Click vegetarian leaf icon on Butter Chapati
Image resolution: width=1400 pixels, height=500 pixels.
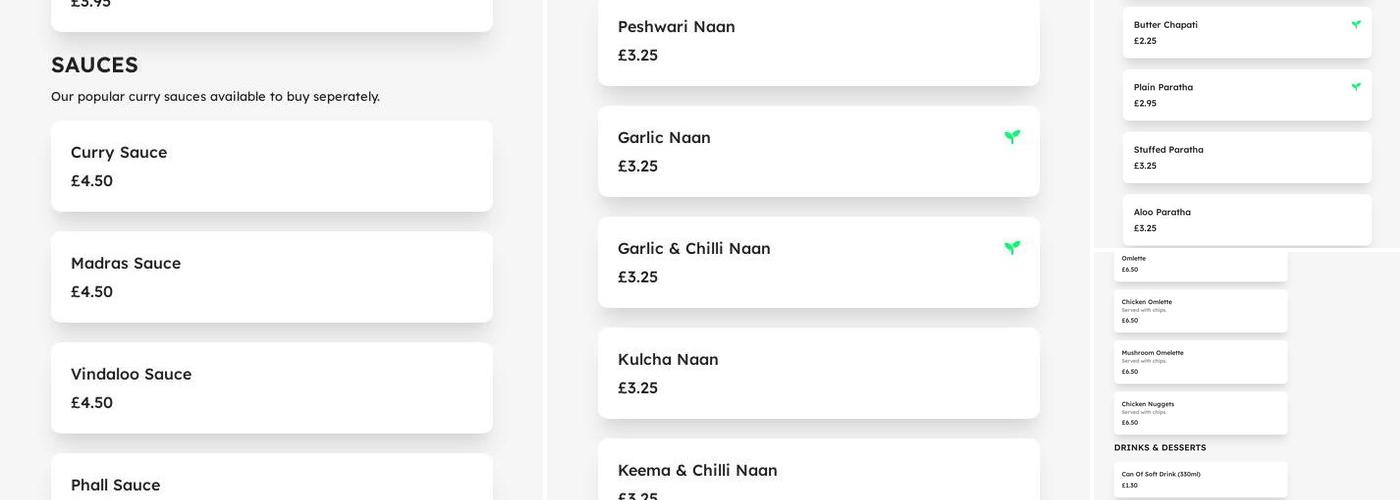[1356, 25]
